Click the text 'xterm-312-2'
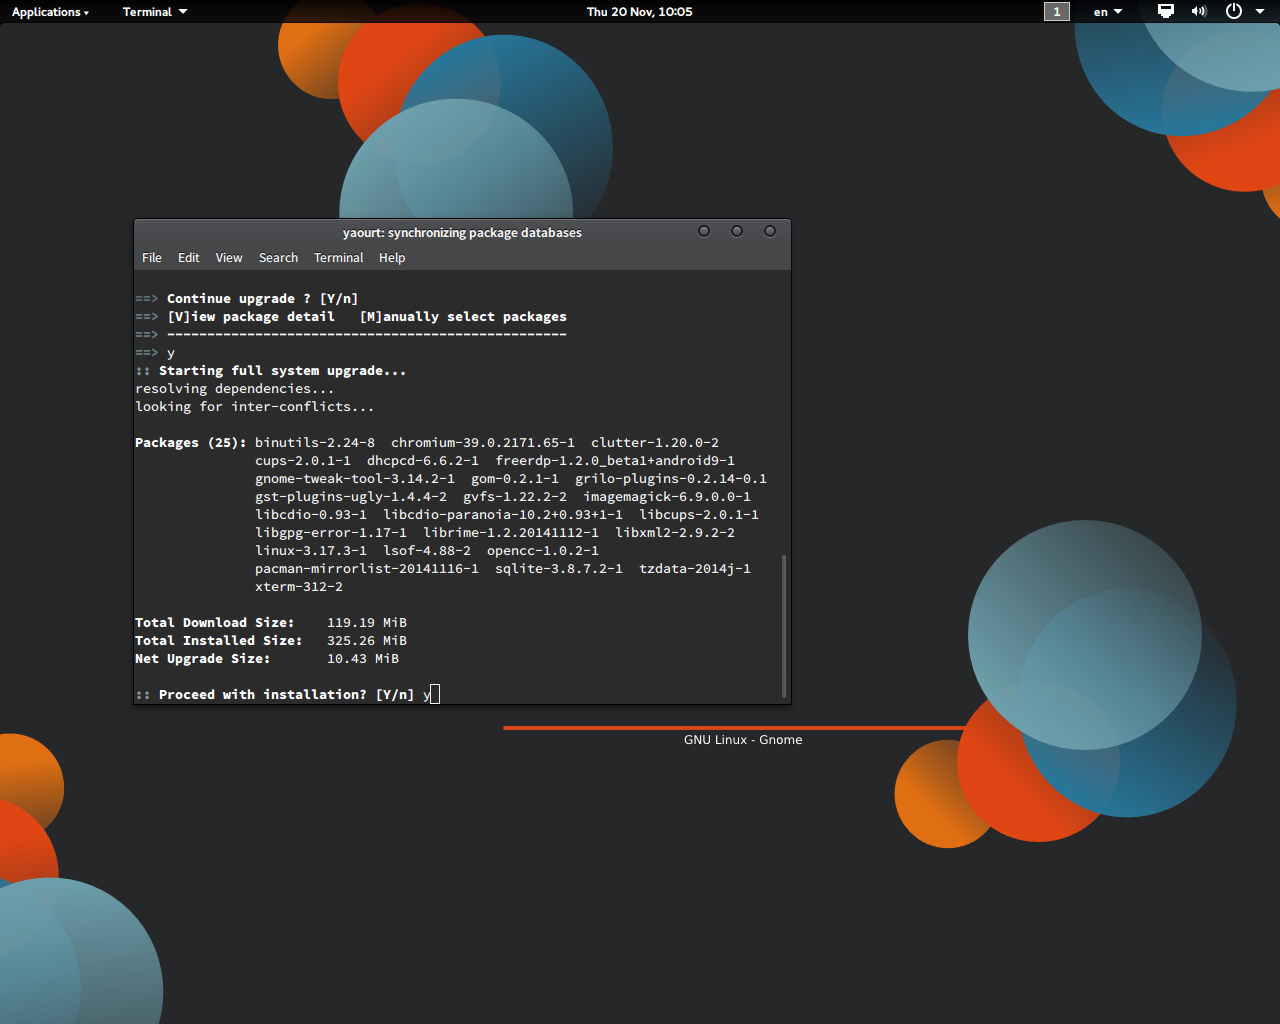1280x1024 pixels. point(299,586)
